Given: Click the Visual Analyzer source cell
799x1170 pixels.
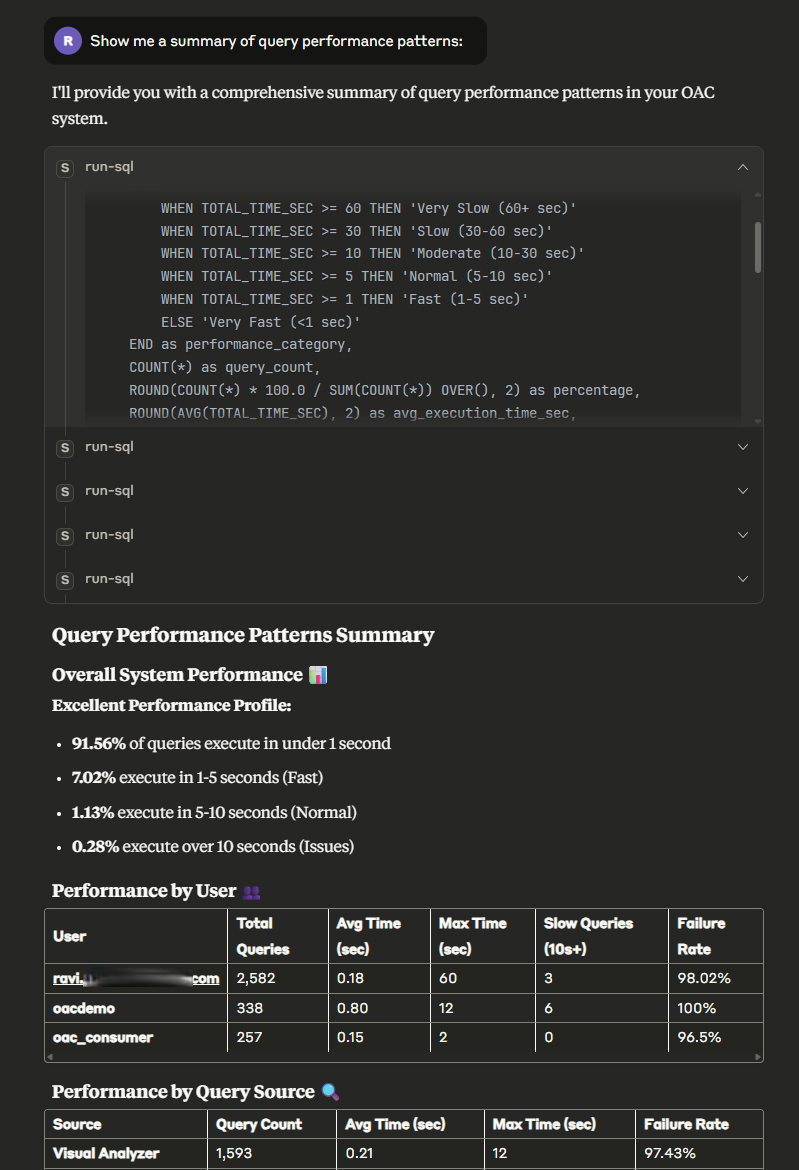Looking at the screenshot, I should pyautogui.click(x=106, y=1153).
